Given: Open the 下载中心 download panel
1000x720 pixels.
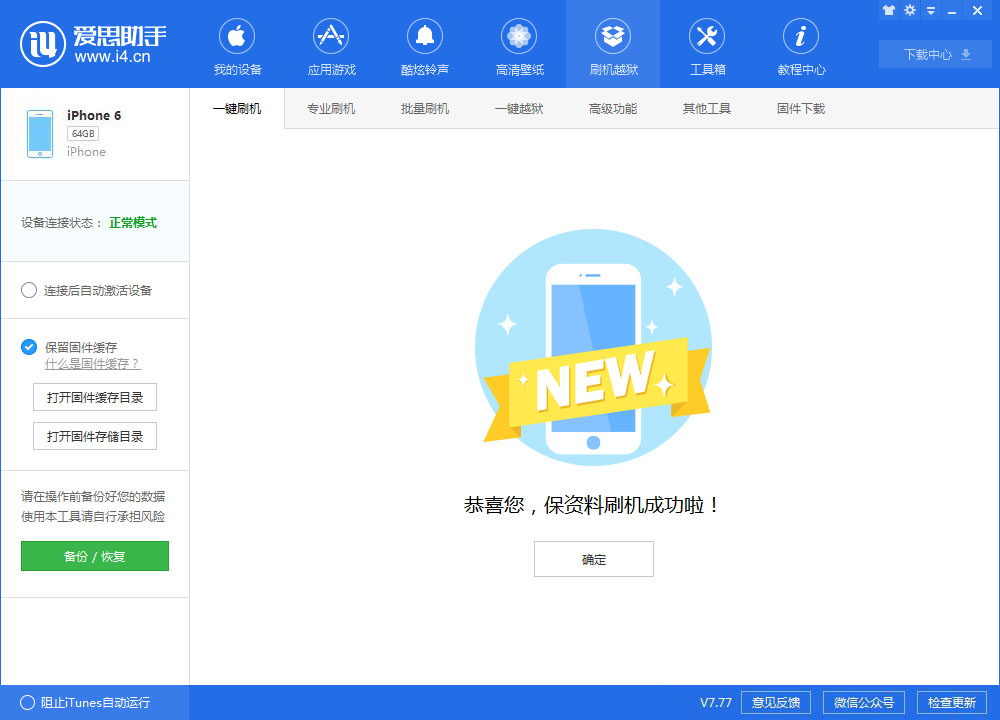Looking at the screenshot, I should point(934,54).
